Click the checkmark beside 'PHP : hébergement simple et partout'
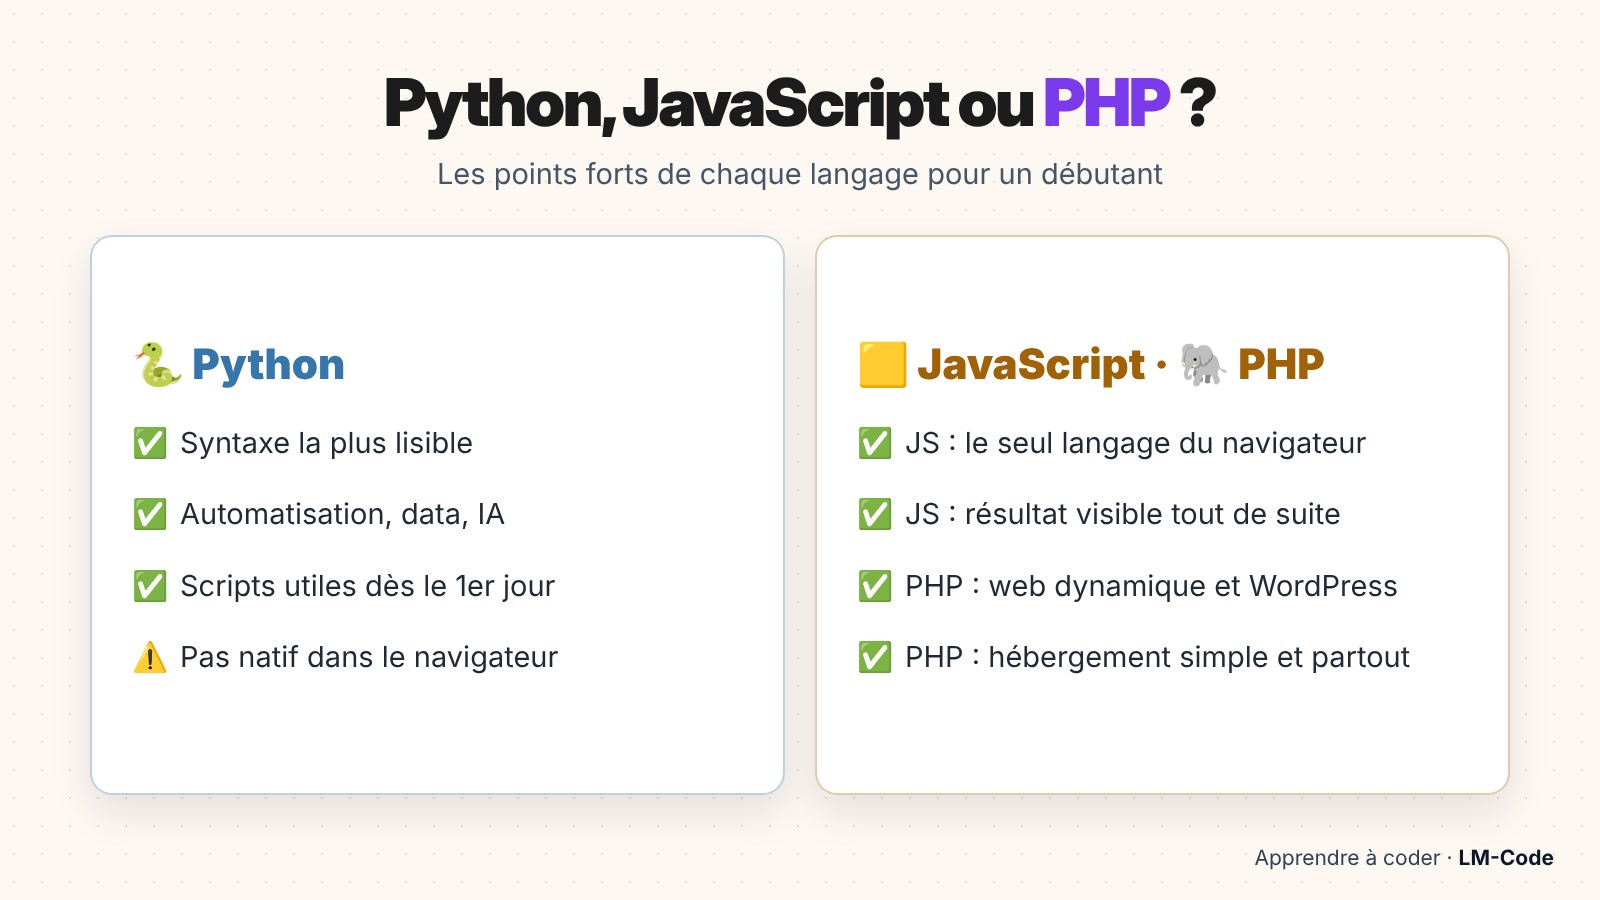The width and height of the screenshot is (1600, 900). 875,657
